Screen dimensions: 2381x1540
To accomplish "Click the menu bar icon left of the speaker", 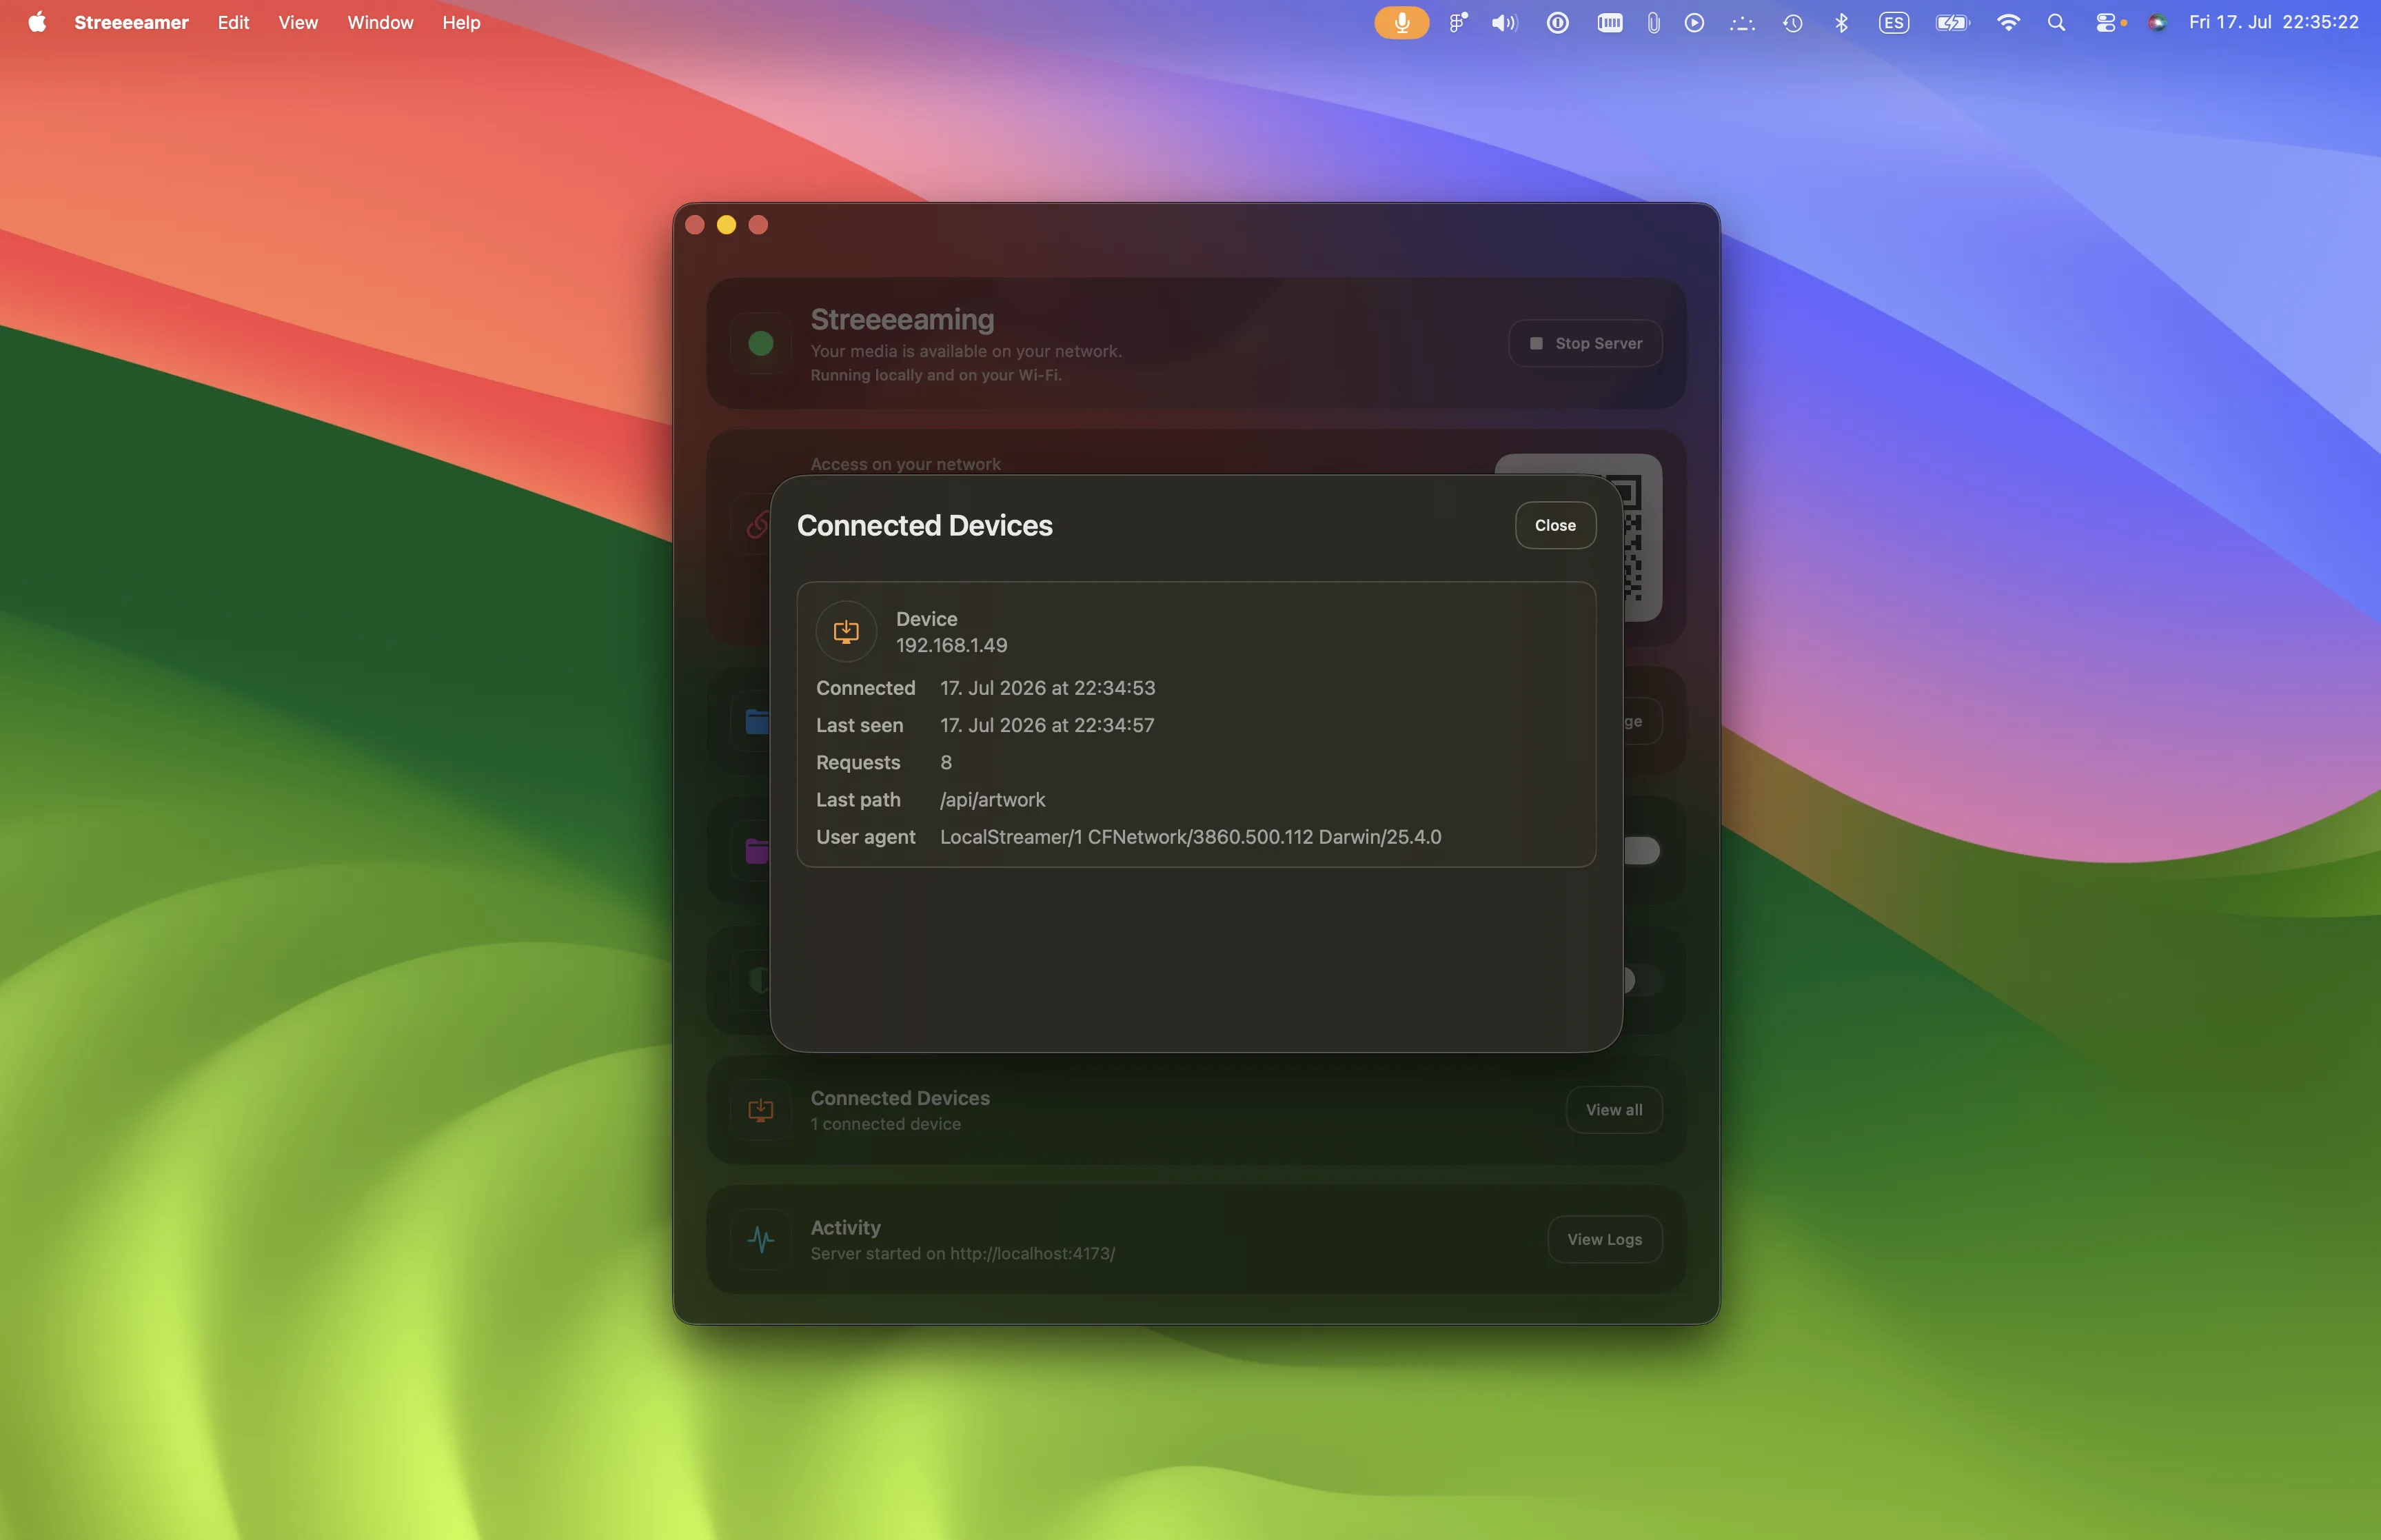I will (1458, 22).
